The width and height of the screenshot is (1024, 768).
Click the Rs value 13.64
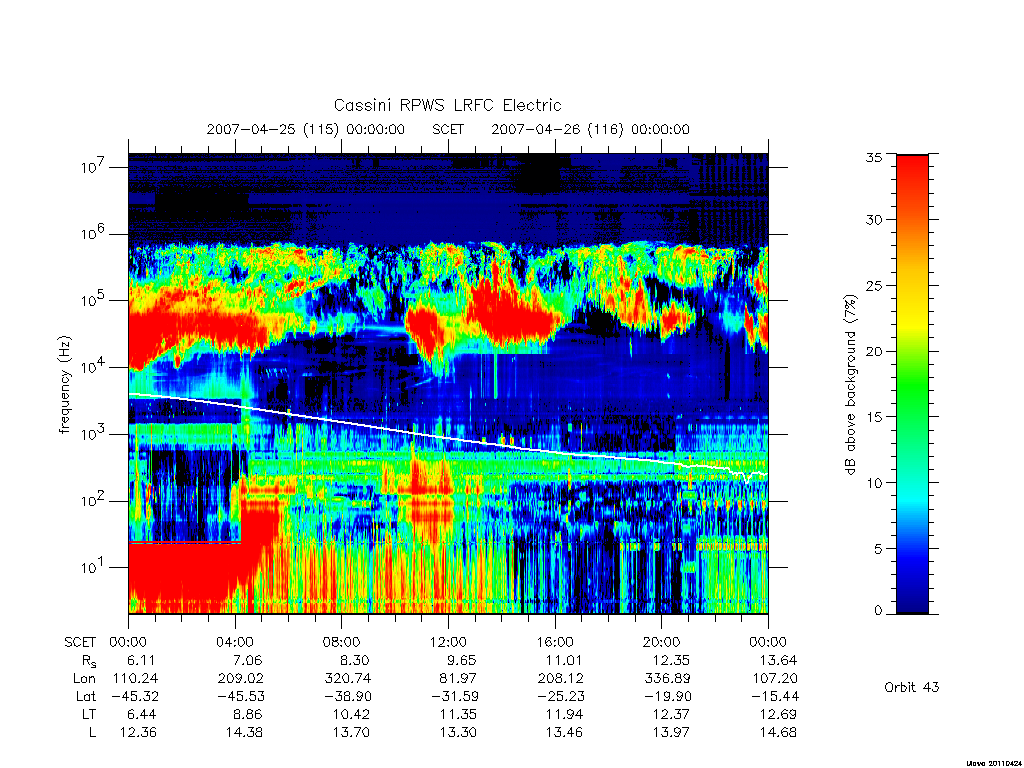tap(778, 660)
